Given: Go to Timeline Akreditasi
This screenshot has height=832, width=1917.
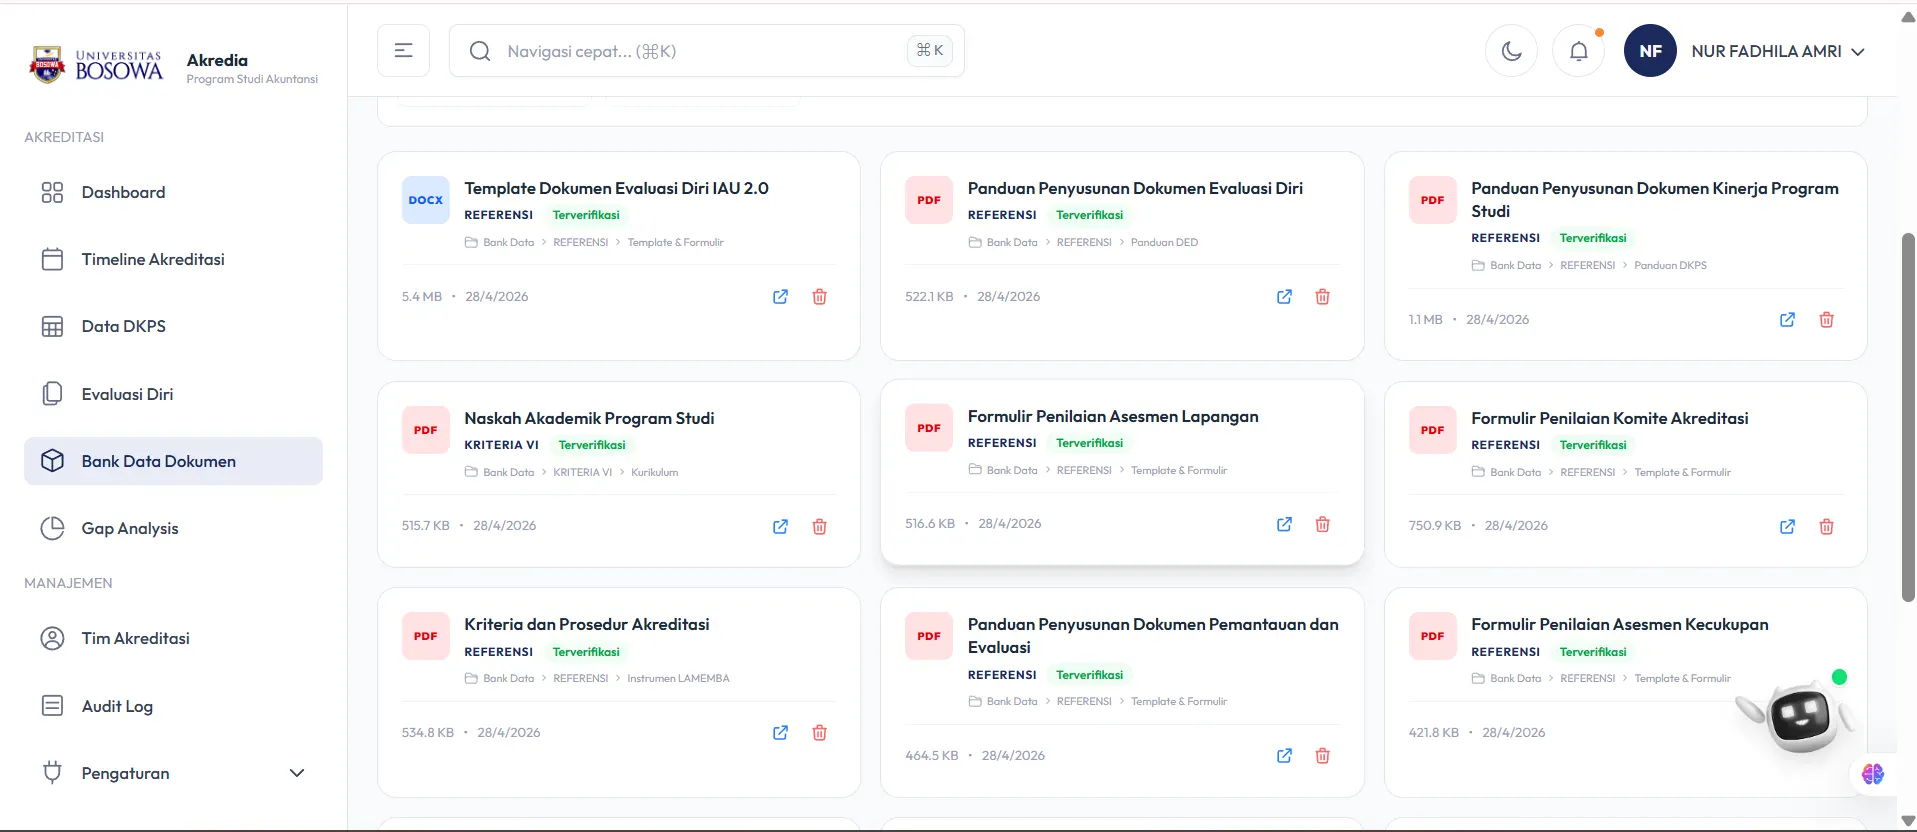Looking at the screenshot, I should tap(173, 259).
